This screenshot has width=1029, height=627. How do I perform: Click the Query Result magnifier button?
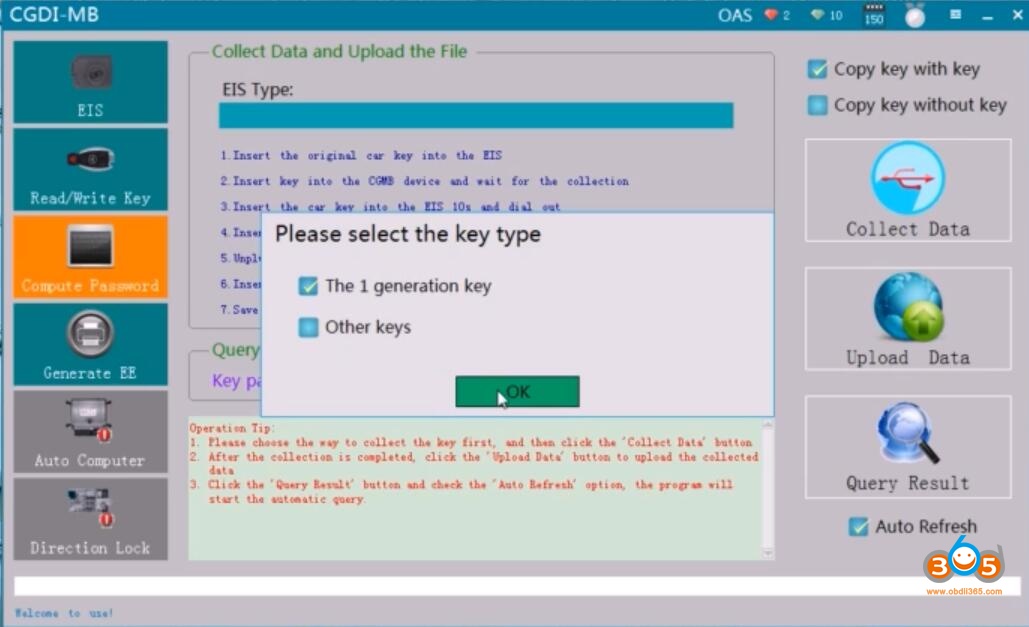click(x=908, y=446)
